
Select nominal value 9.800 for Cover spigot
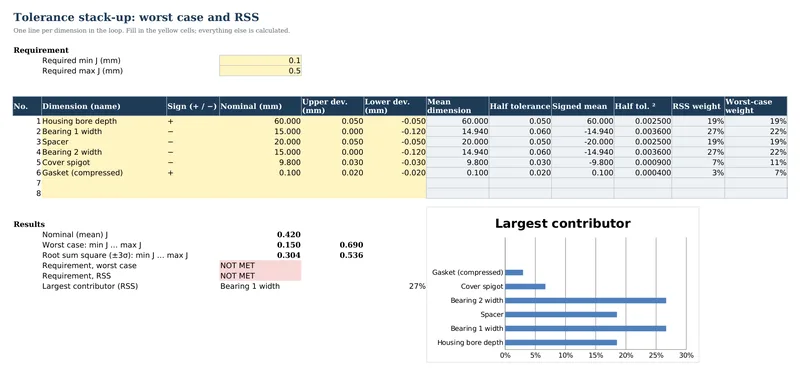(x=260, y=162)
